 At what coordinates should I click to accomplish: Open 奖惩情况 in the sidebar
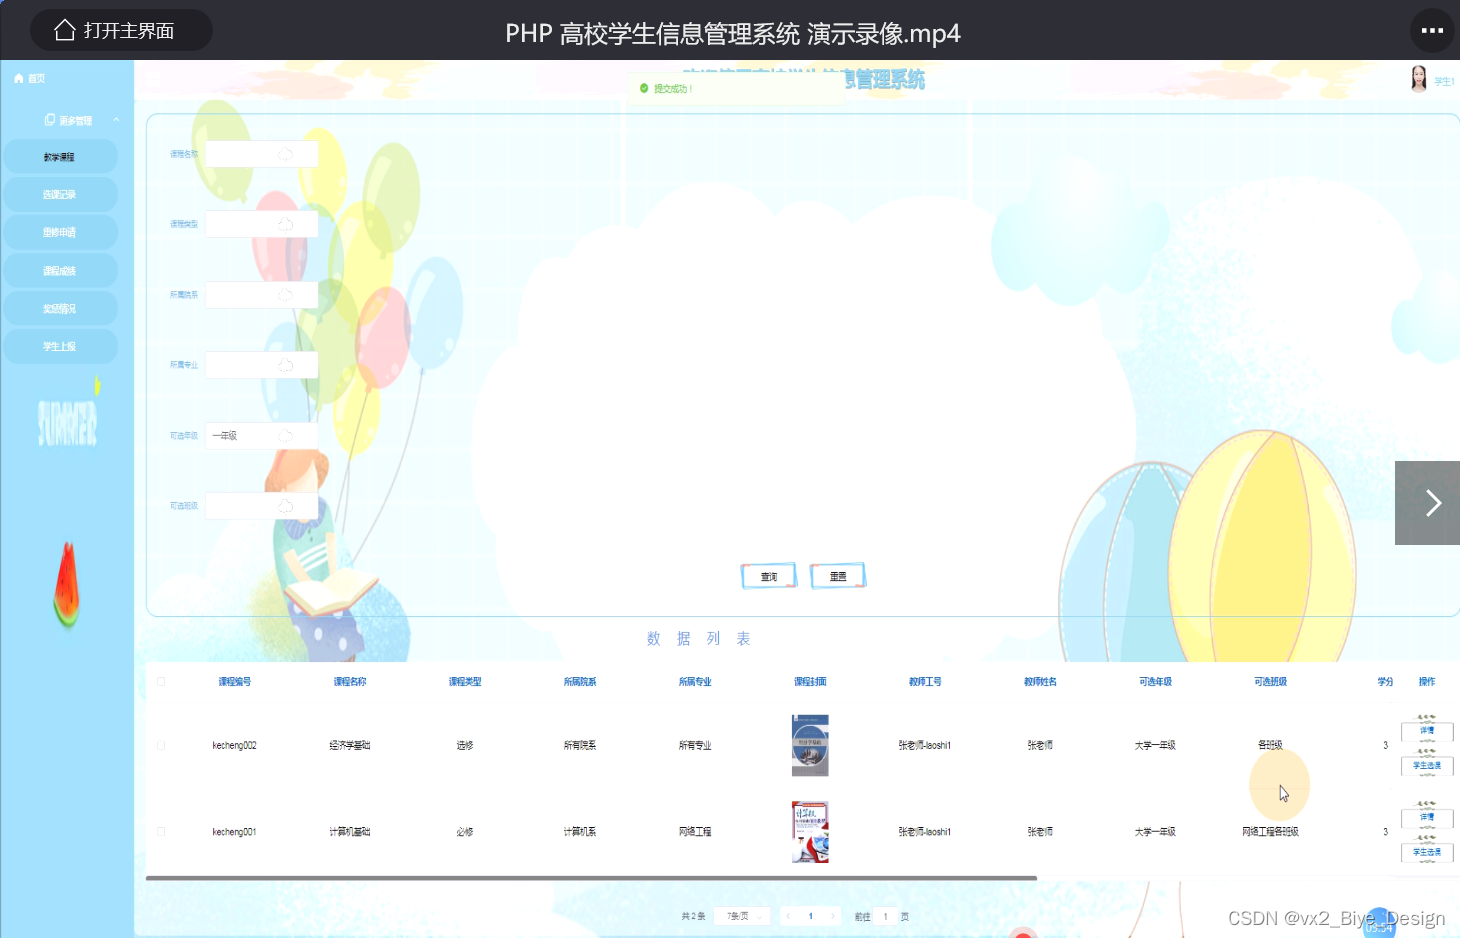[60, 309]
